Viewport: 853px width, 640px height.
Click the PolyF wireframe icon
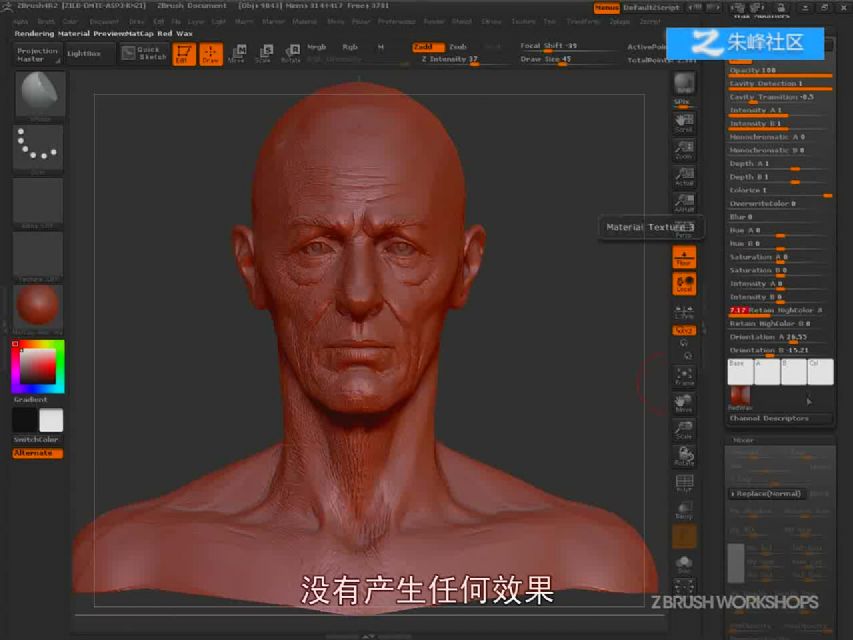684,483
